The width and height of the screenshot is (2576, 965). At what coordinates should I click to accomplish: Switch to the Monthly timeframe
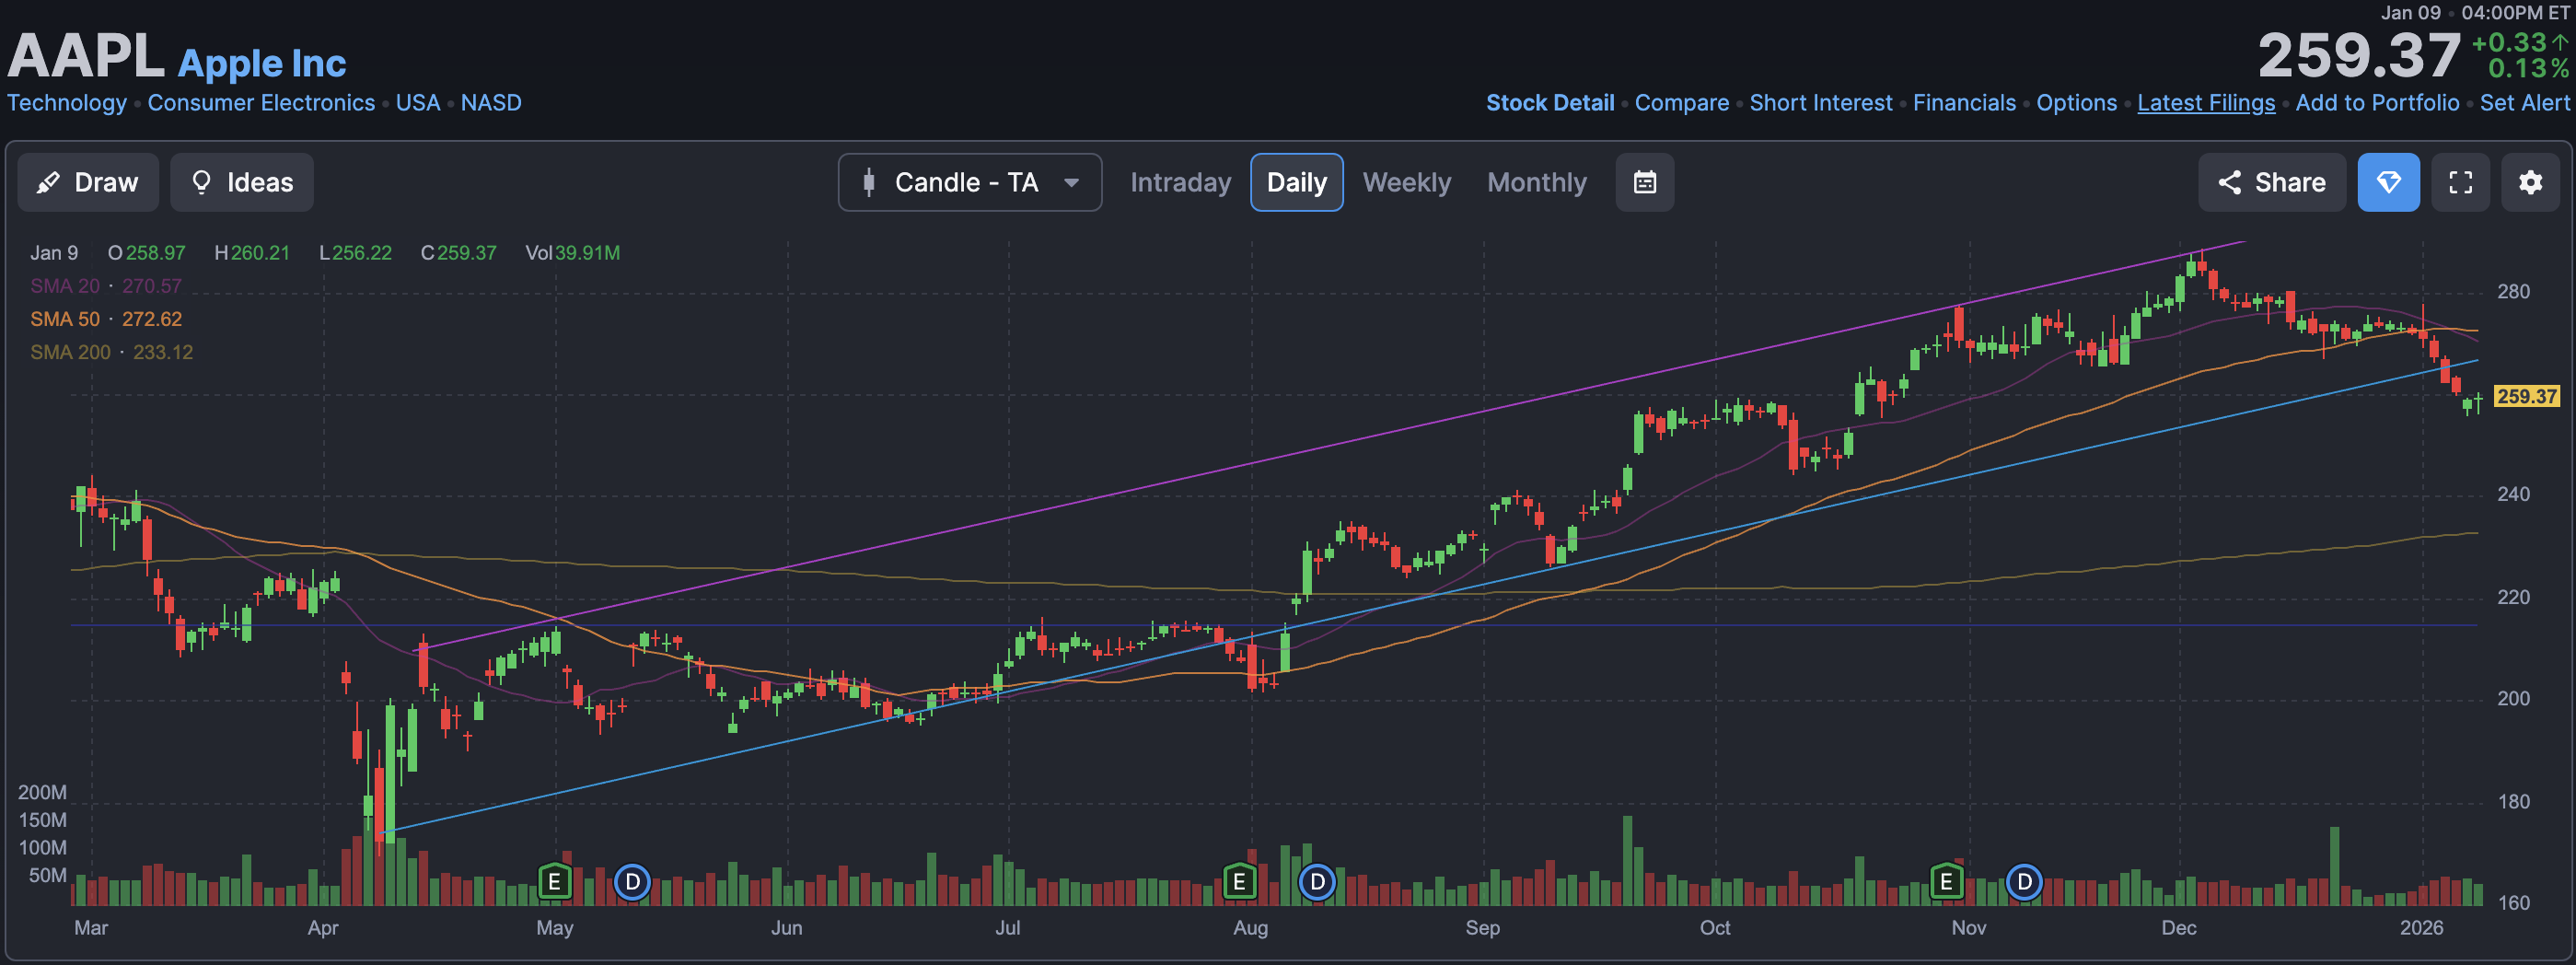coord(1536,182)
